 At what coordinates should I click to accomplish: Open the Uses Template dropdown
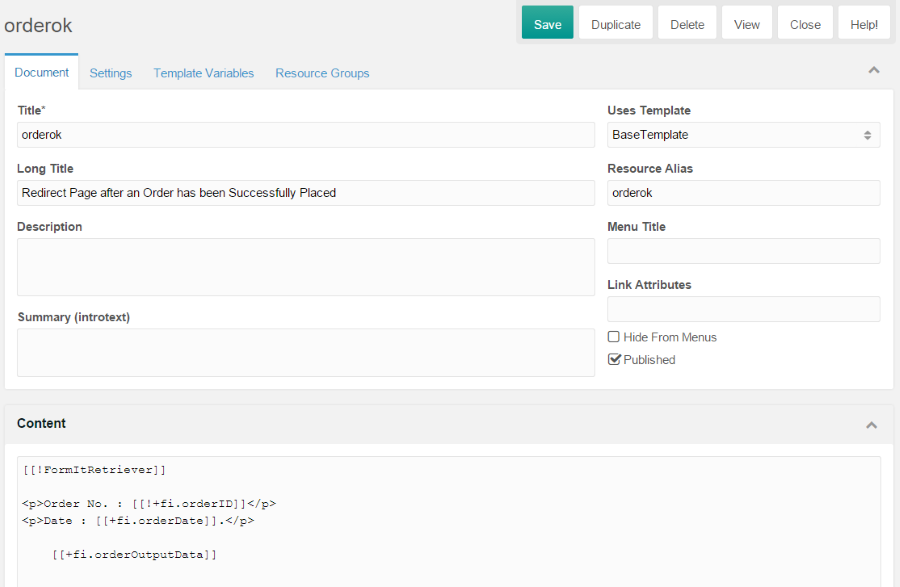click(743, 135)
